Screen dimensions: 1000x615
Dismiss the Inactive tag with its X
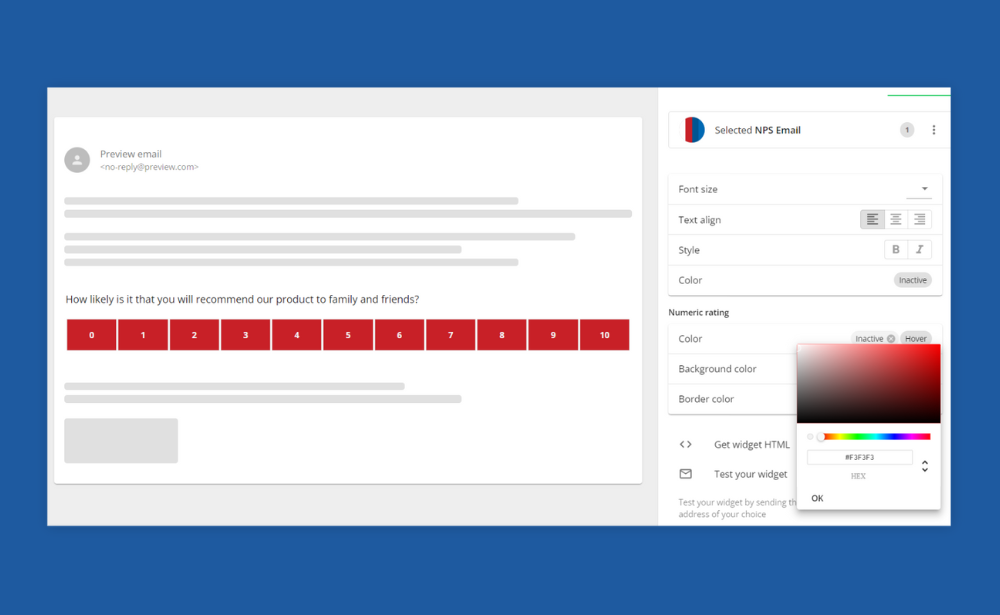[890, 338]
